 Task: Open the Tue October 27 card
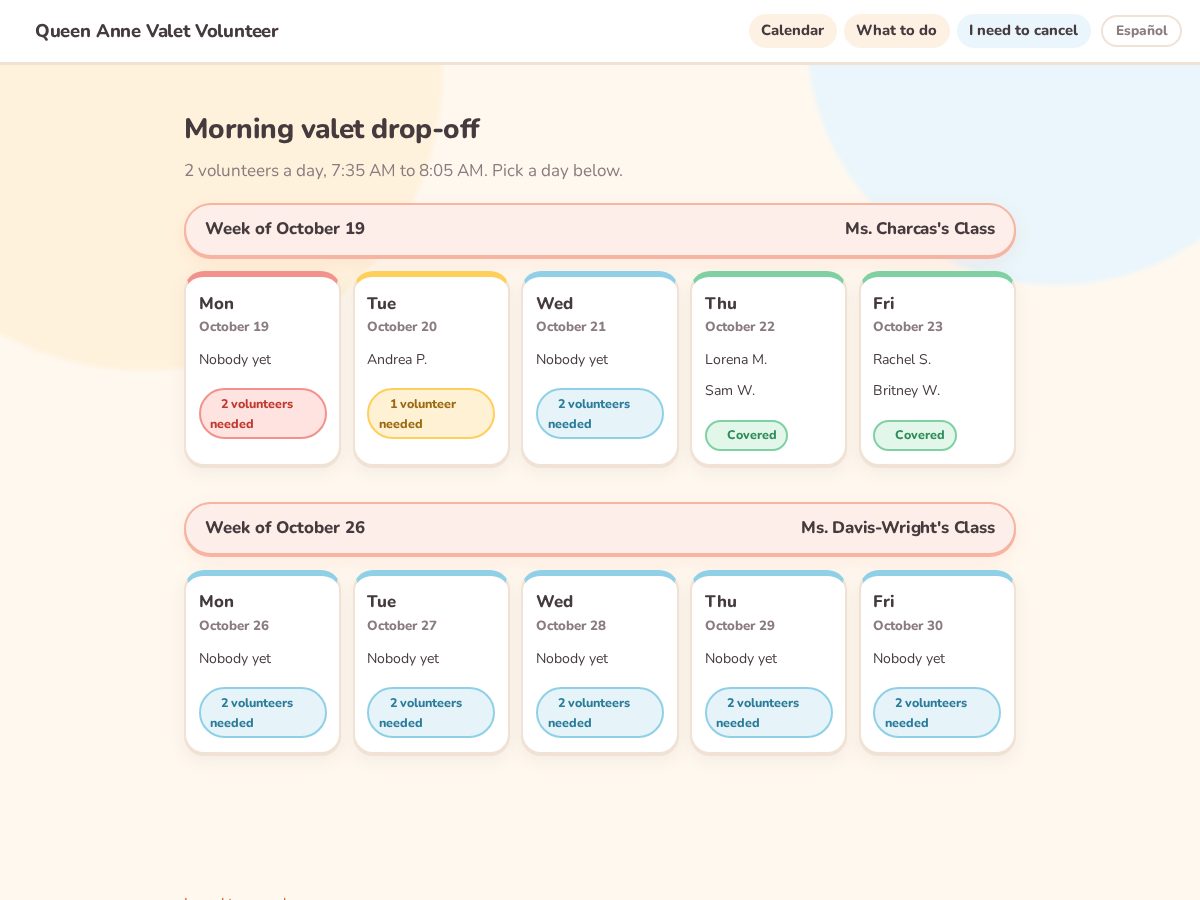(x=431, y=662)
